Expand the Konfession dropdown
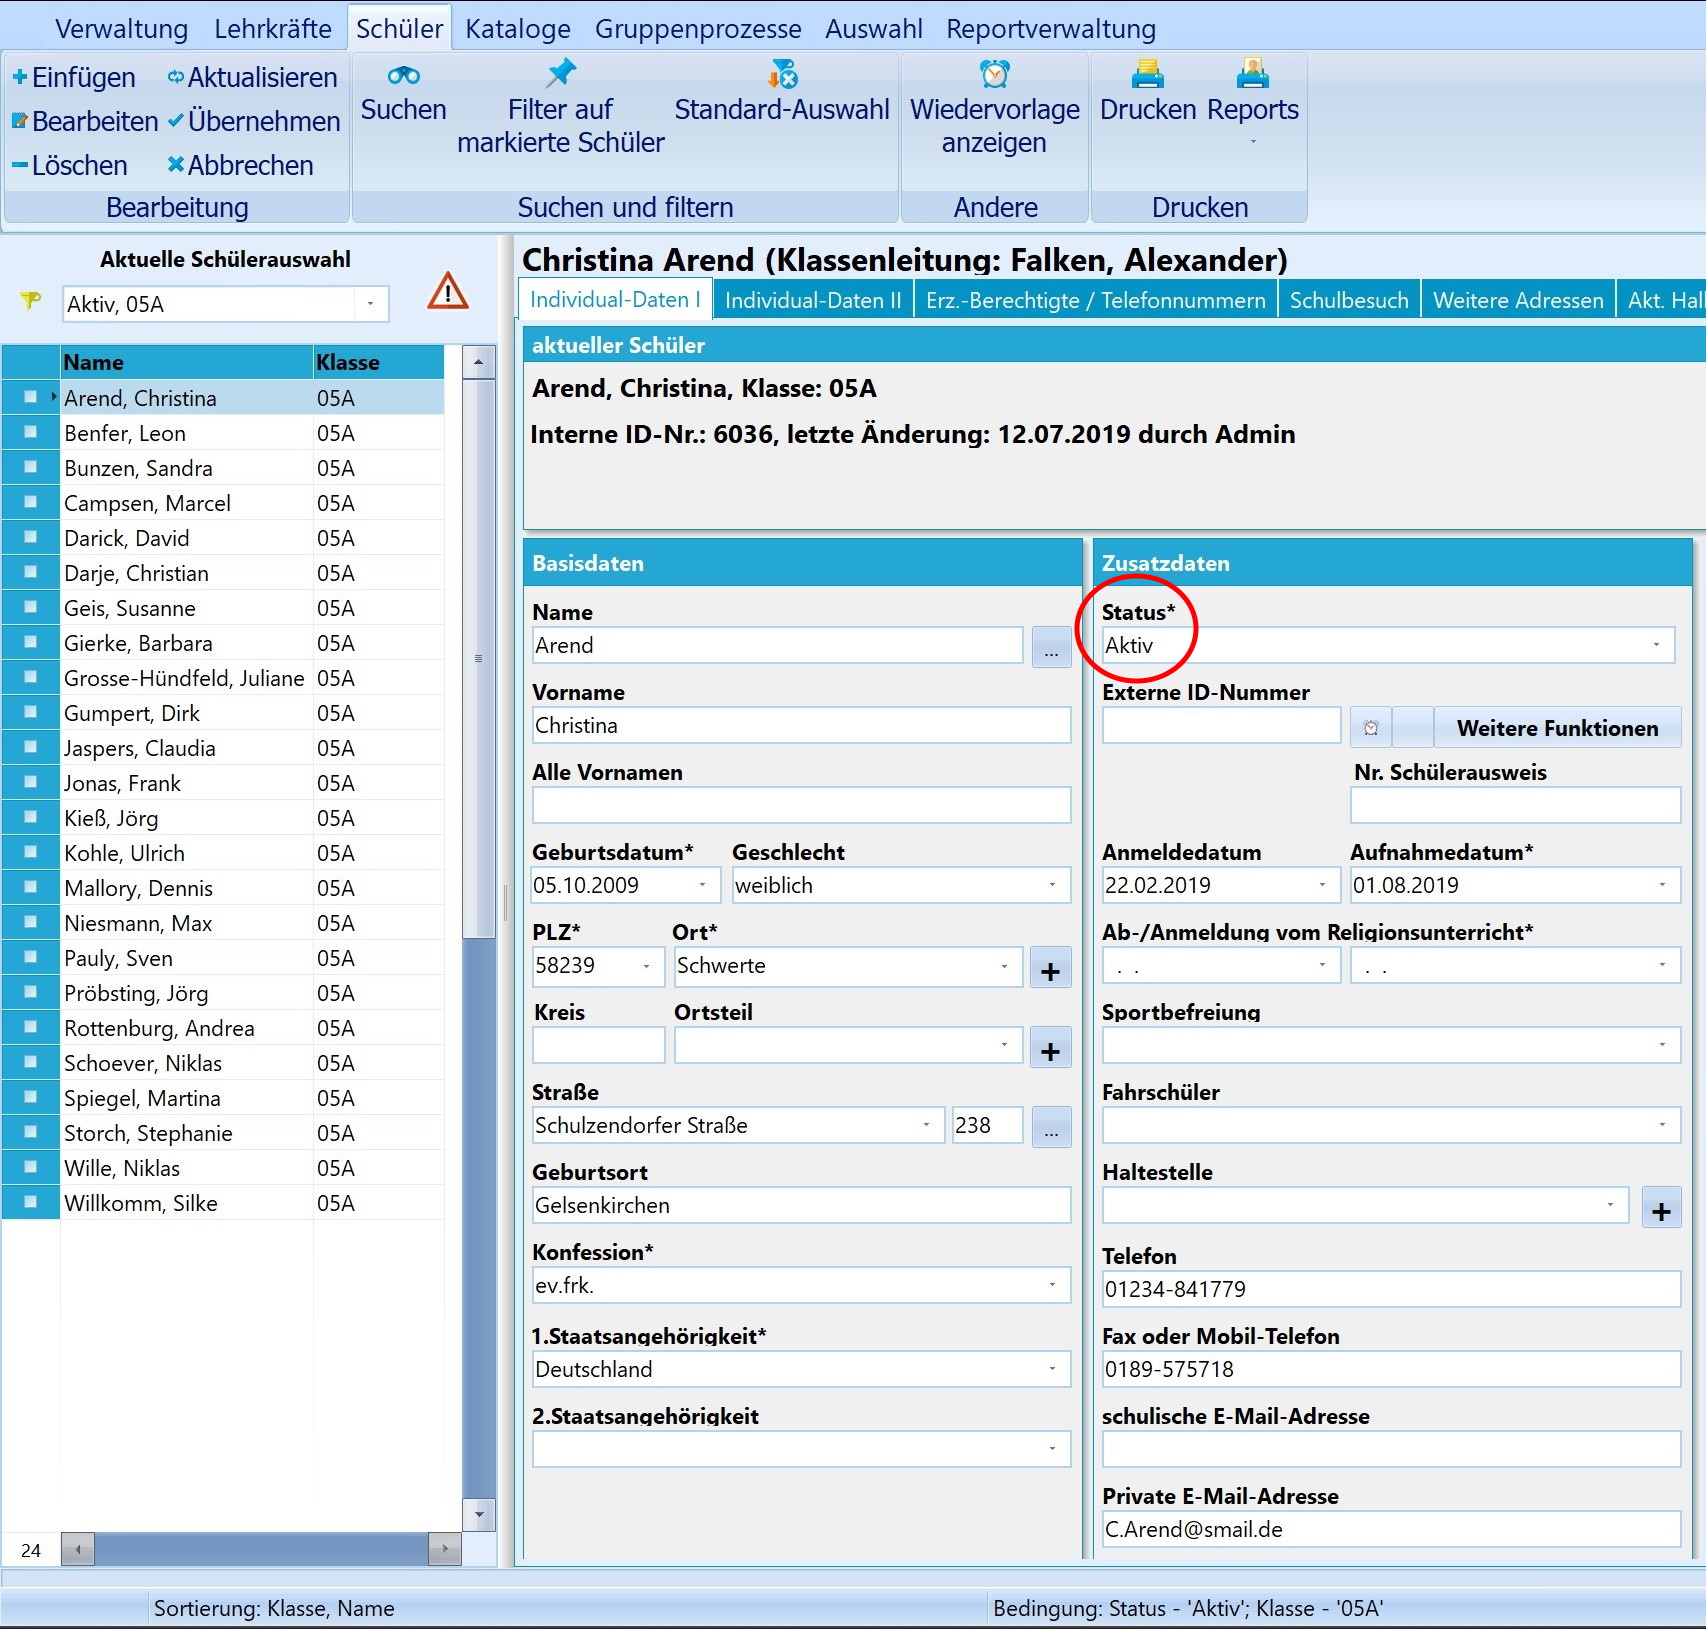The image size is (1706, 1629). click(1052, 1285)
